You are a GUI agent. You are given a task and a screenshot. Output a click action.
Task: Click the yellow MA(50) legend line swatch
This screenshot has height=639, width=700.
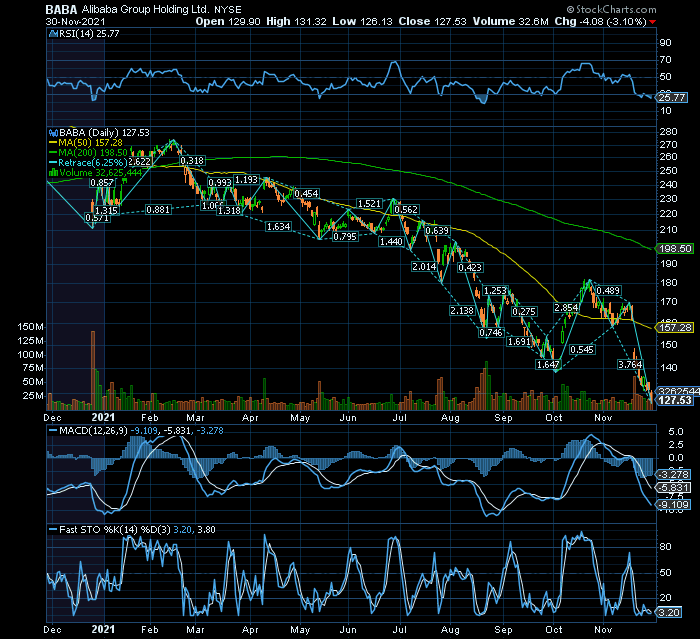click(53, 143)
